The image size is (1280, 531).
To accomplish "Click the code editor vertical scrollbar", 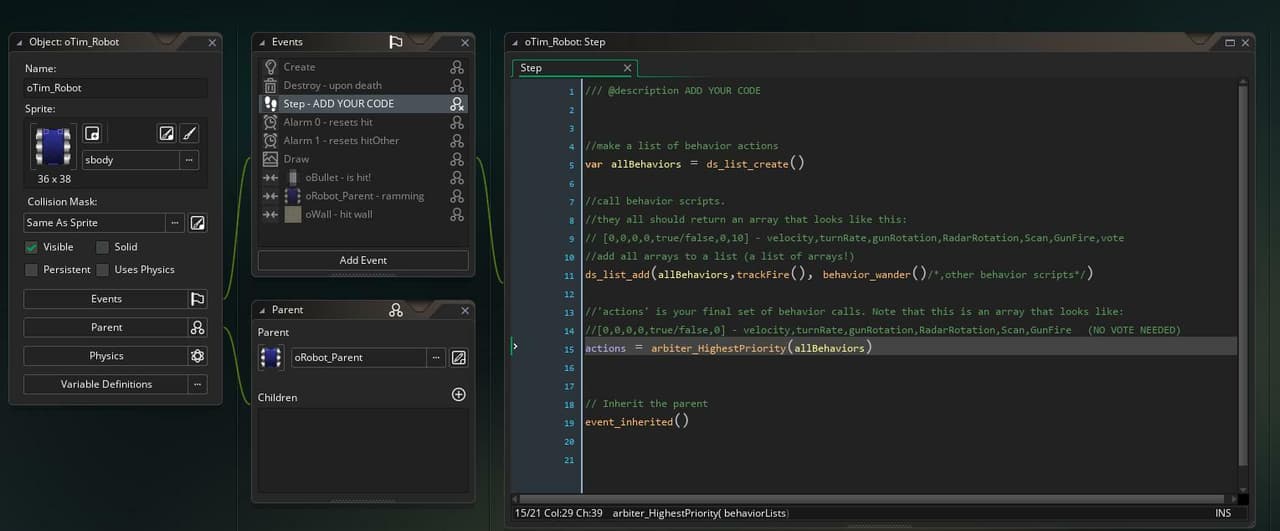I will 1243,275.
